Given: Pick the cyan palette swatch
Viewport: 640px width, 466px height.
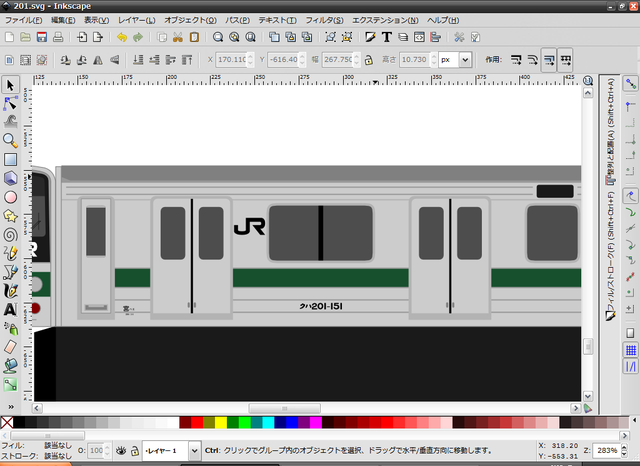Looking at the screenshot, I should coord(268,422).
